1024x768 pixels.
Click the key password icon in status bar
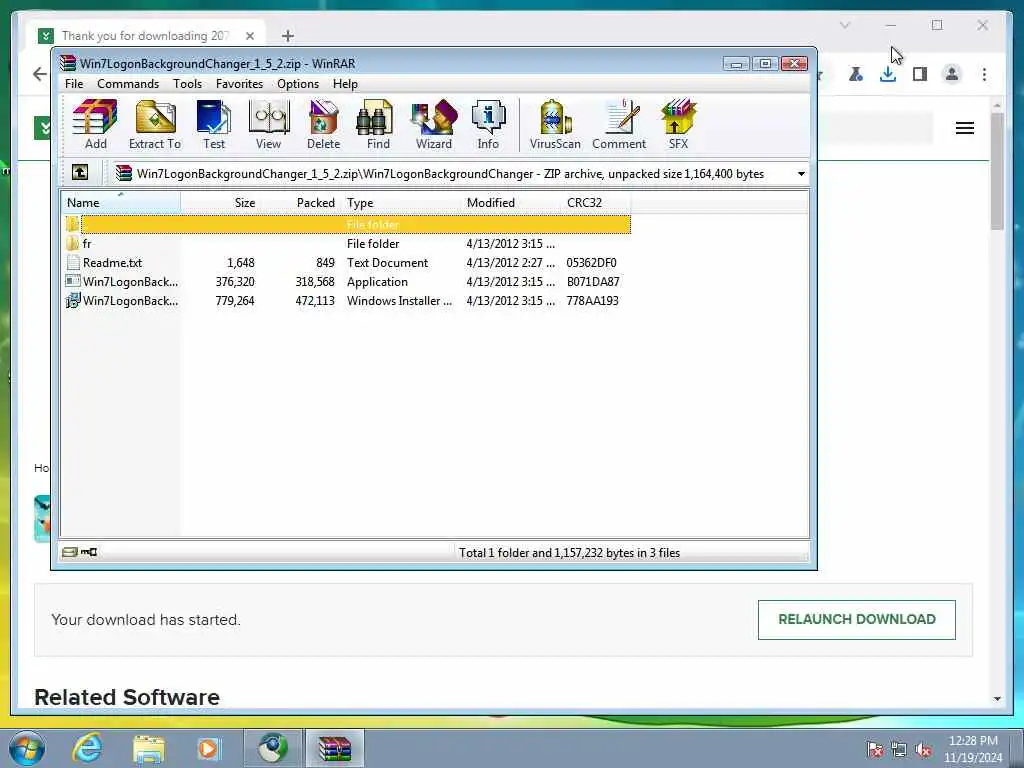tap(89, 552)
